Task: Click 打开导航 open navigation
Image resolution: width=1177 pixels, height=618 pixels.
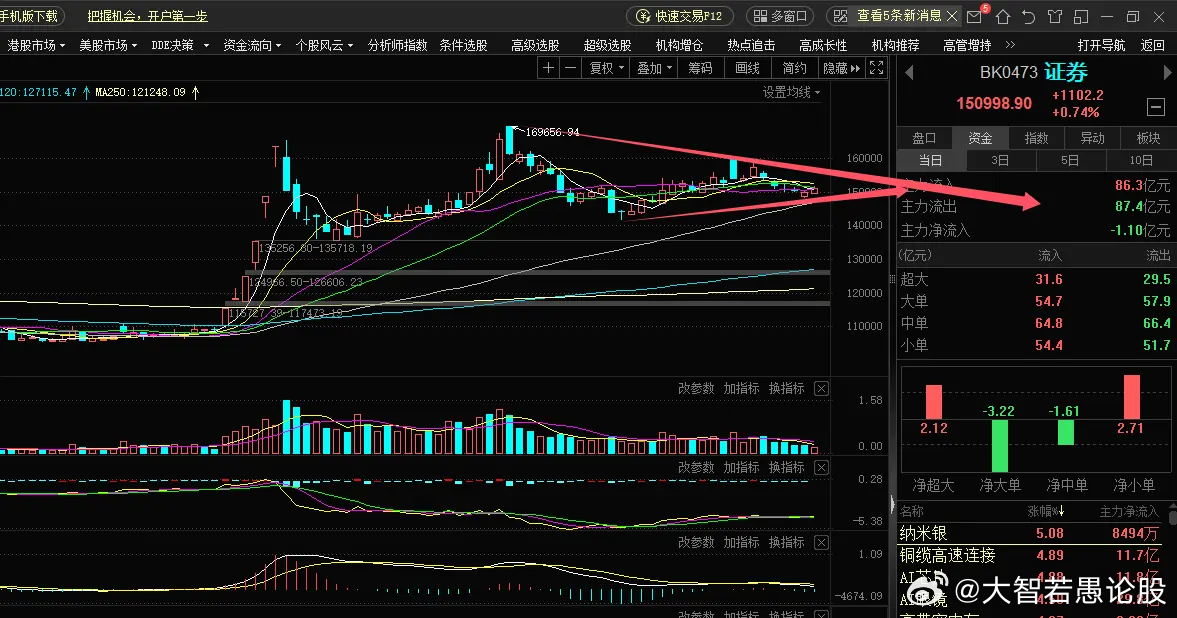Action: (x=1101, y=45)
